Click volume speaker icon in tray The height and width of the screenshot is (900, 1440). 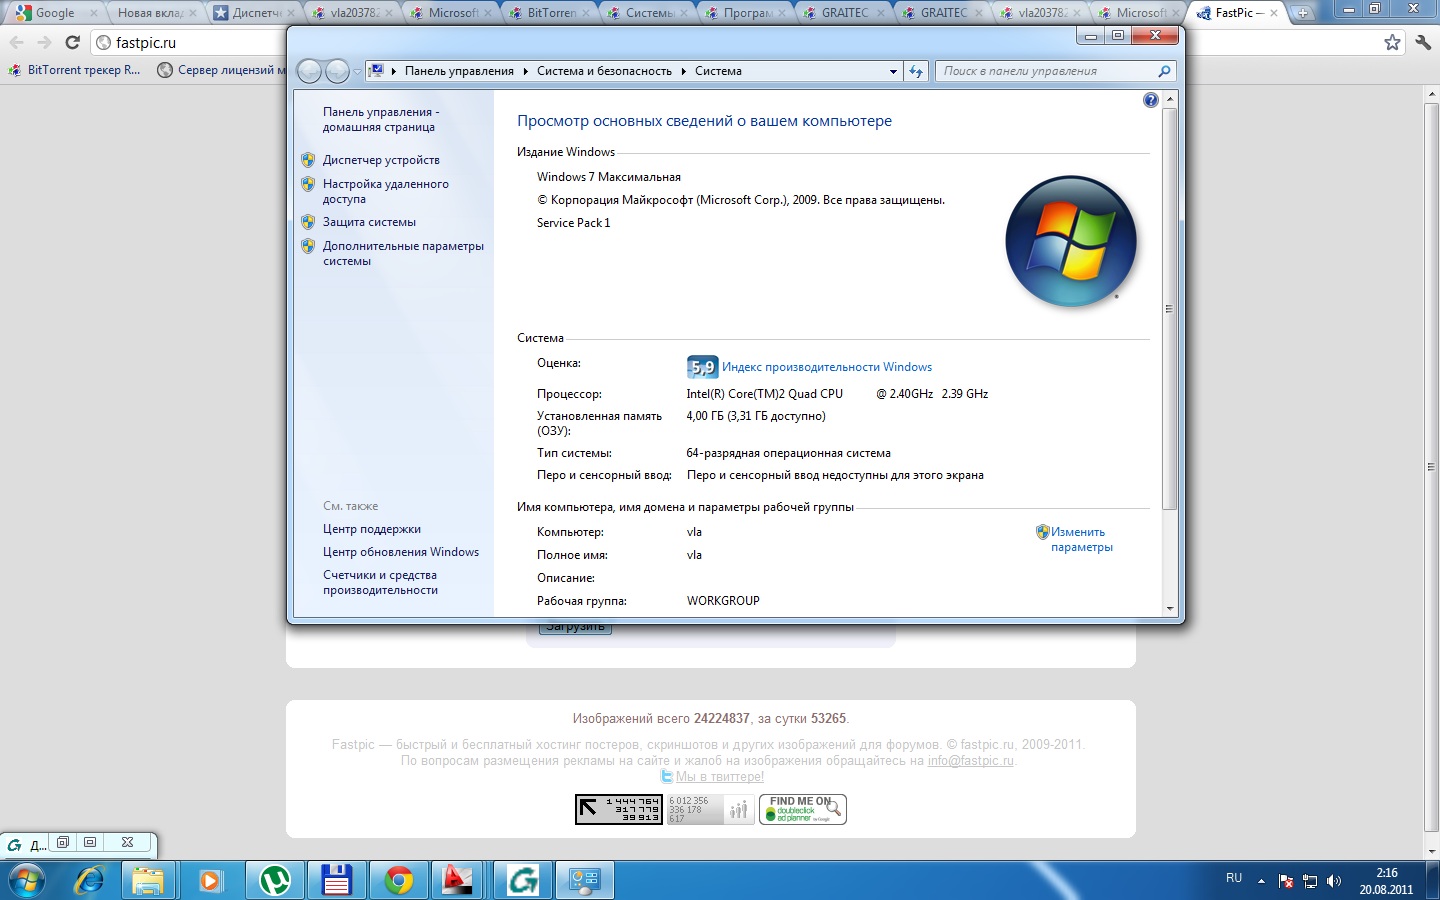1333,881
